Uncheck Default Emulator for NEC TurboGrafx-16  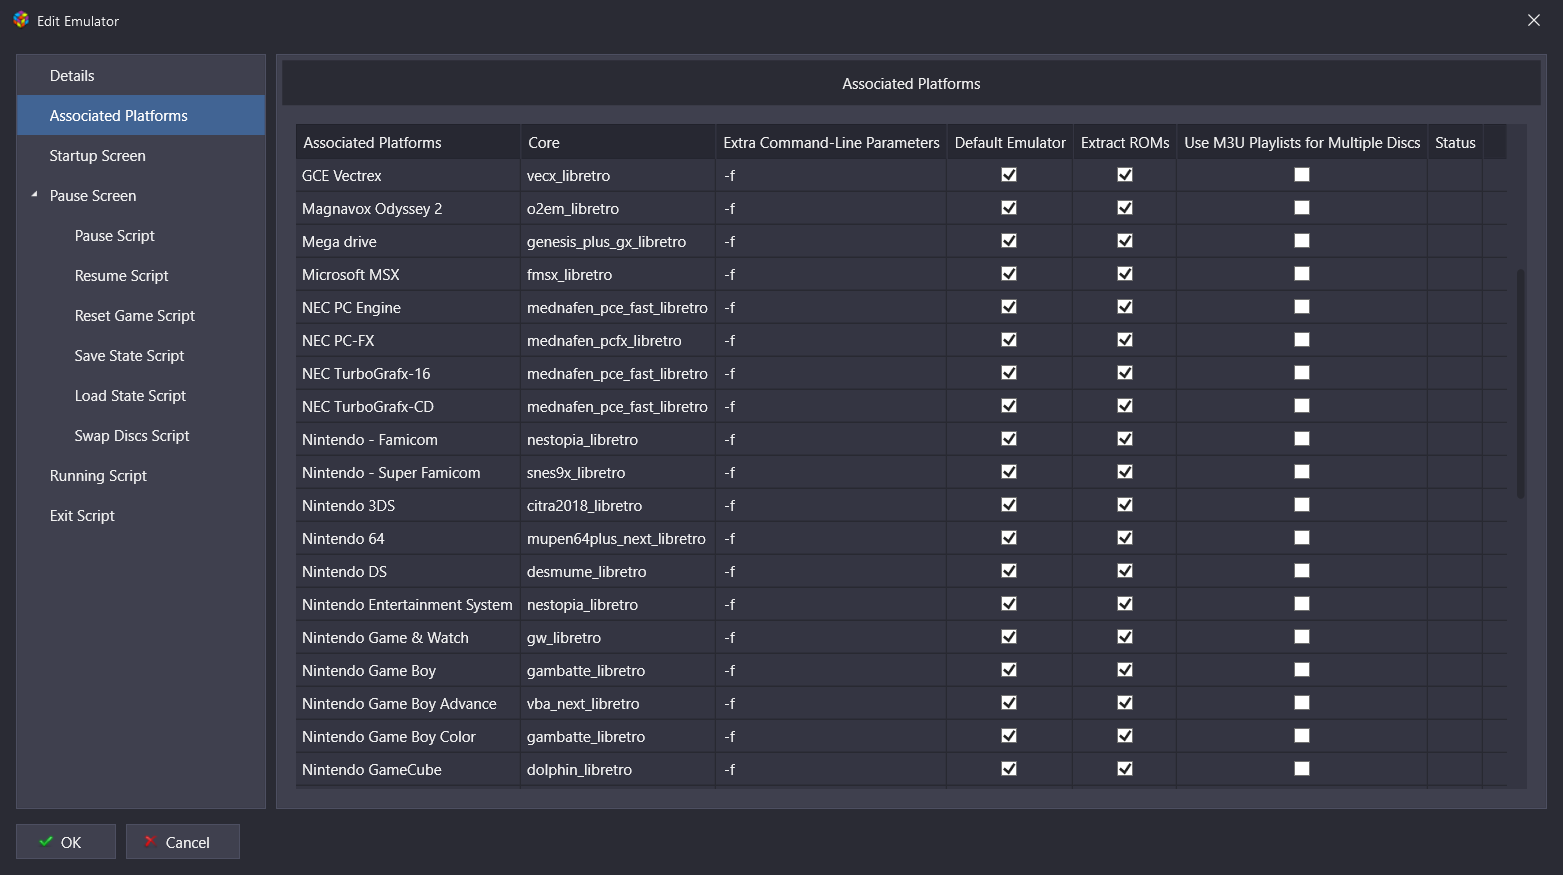(1009, 373)
